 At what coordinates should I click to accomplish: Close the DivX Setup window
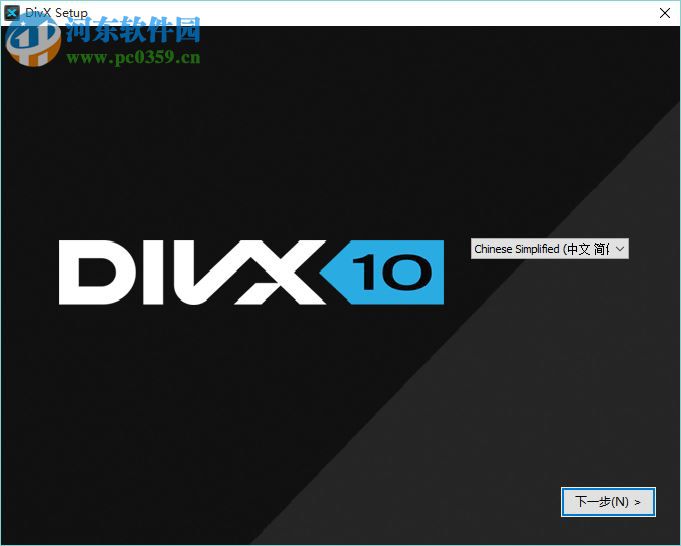click(664, 13)
